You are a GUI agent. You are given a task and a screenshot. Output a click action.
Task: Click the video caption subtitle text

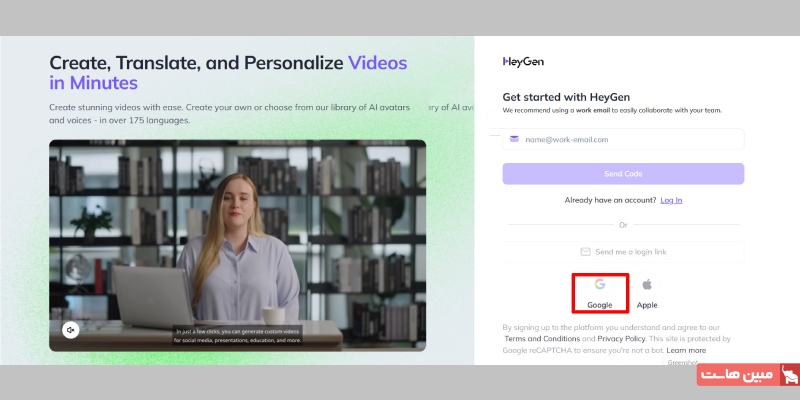click(237, 335)
